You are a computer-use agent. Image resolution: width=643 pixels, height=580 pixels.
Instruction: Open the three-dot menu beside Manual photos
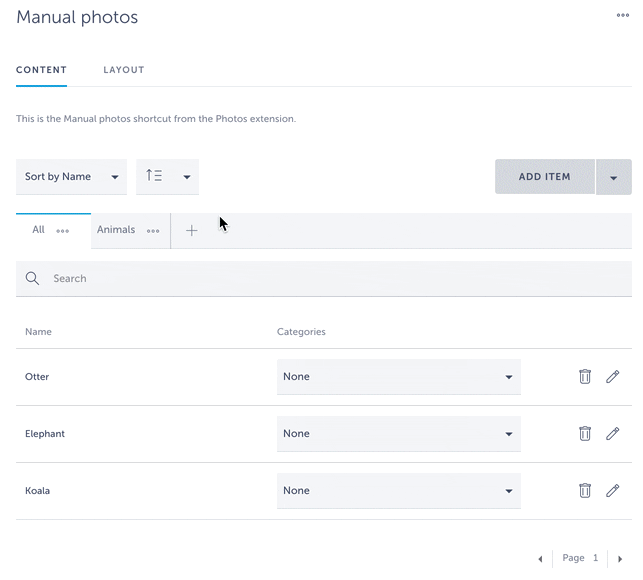point(623,16)
